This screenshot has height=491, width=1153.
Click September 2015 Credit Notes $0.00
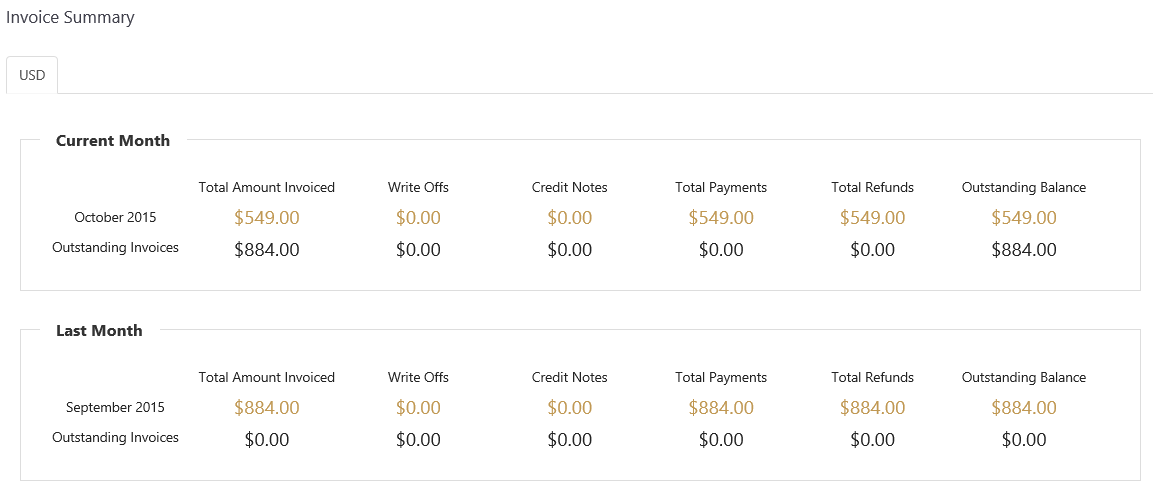click(570, 408)
